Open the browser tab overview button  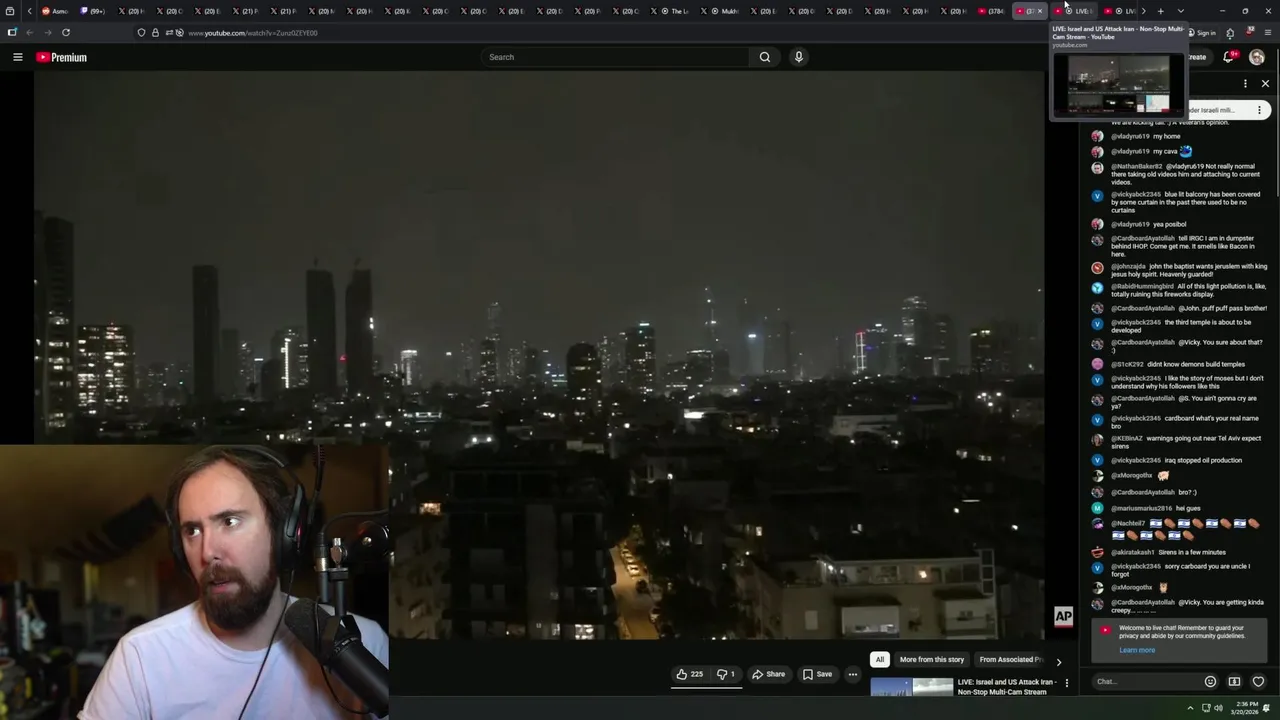click(x=10, y=11)
